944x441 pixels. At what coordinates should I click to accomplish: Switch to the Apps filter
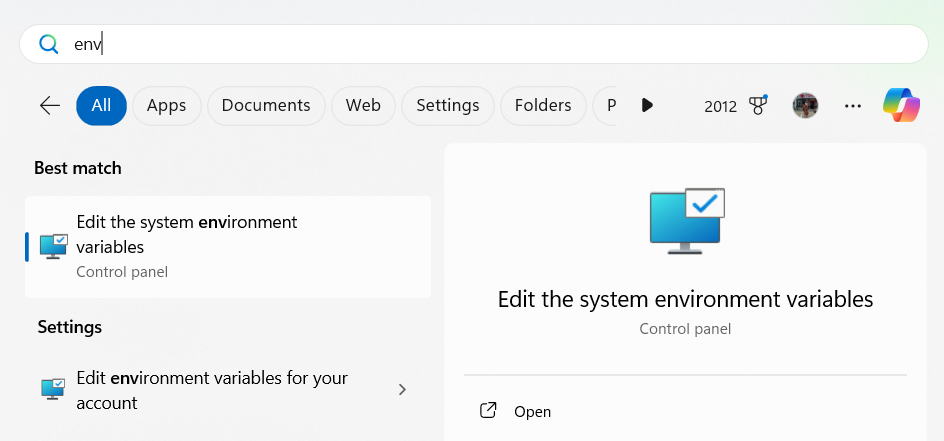coord(167,106)
